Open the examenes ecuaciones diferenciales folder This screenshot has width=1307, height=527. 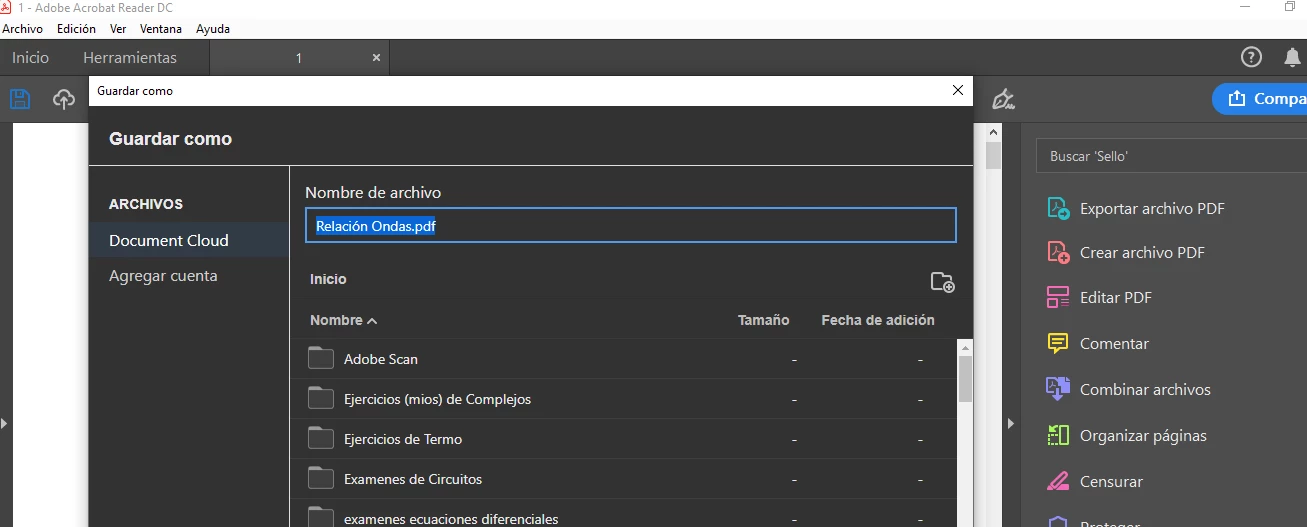point(623,513)
